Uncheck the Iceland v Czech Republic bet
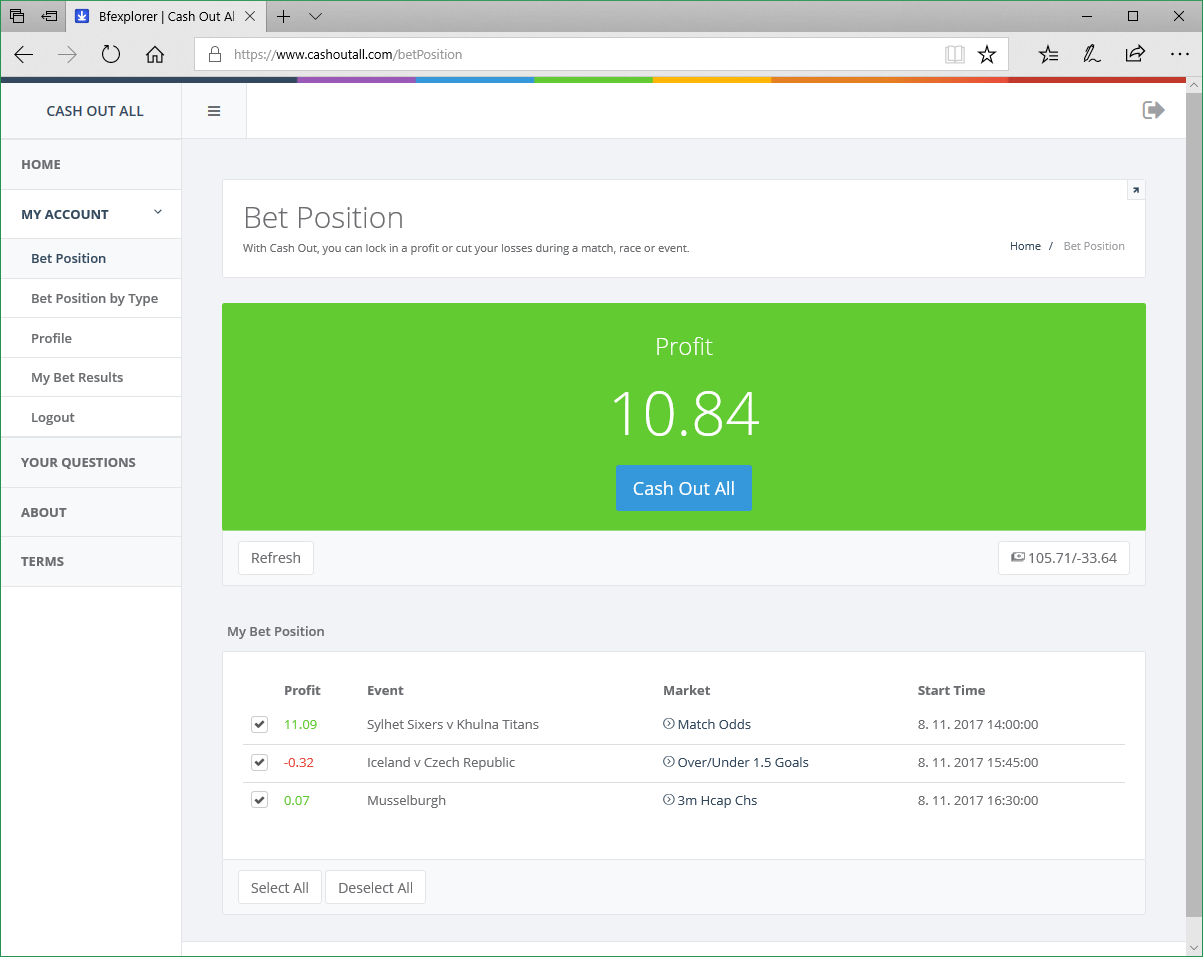 (260, 762)
